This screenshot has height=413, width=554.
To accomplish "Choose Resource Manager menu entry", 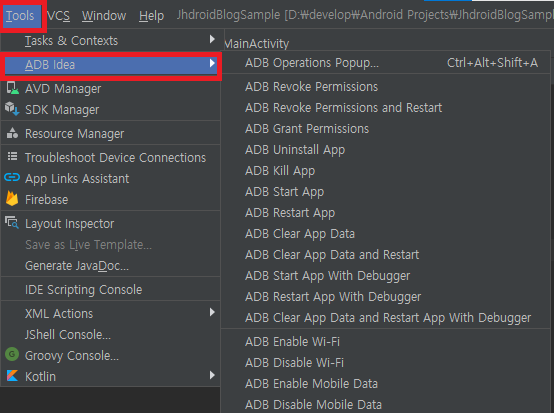I will click(111, 134).
